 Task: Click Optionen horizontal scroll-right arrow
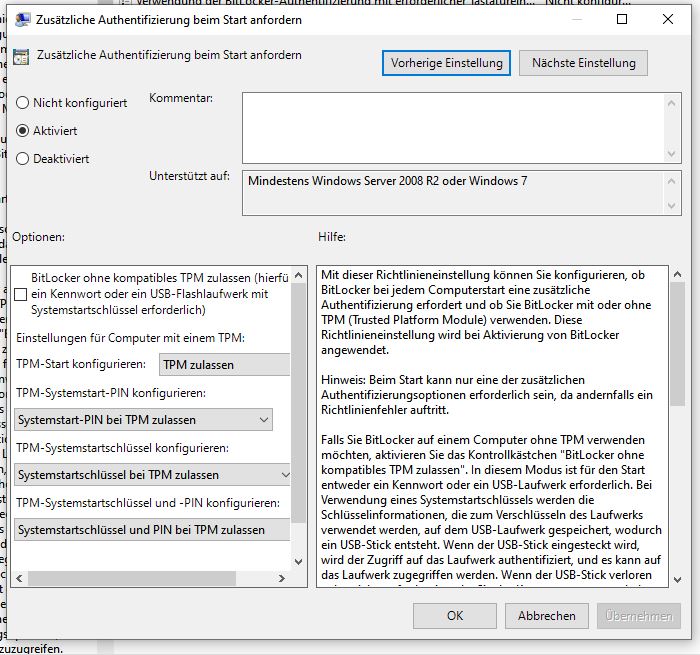pos(281,578)
